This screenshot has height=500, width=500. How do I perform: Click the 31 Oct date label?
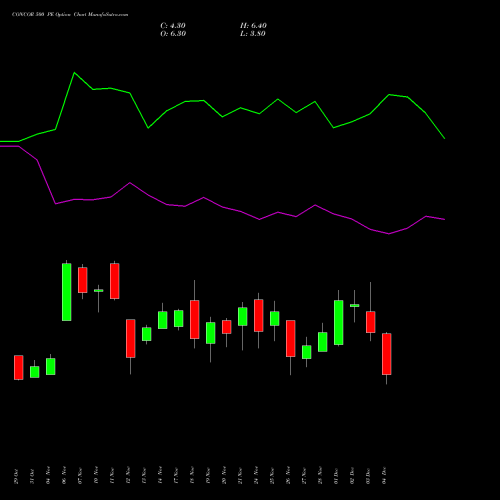32,476
